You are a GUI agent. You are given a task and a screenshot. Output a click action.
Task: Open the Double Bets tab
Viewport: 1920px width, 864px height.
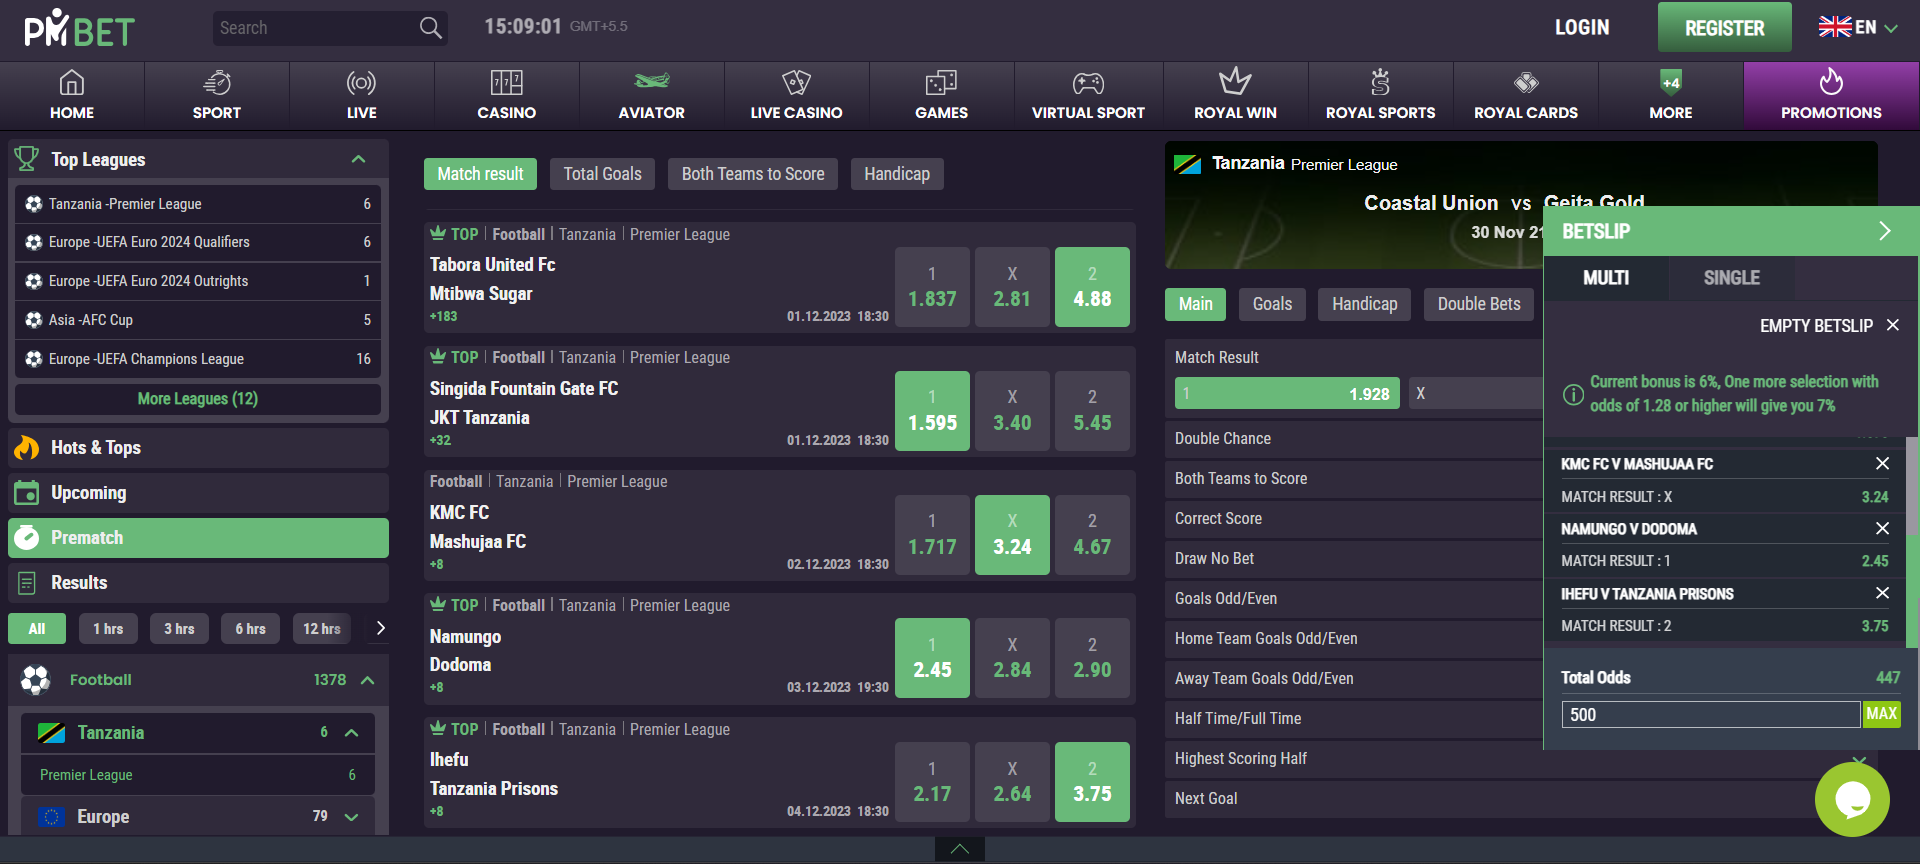(1479, 304)
